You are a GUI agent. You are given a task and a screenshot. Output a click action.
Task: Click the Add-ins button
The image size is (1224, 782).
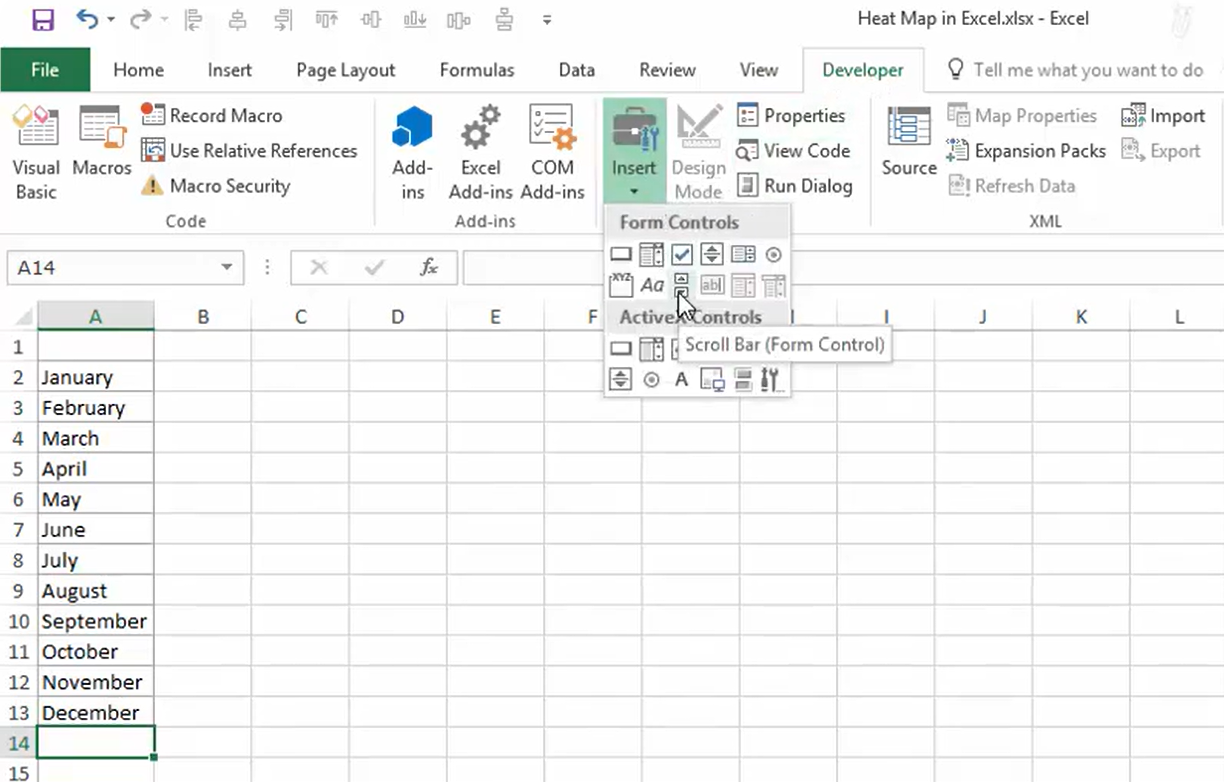click(412, 152)
